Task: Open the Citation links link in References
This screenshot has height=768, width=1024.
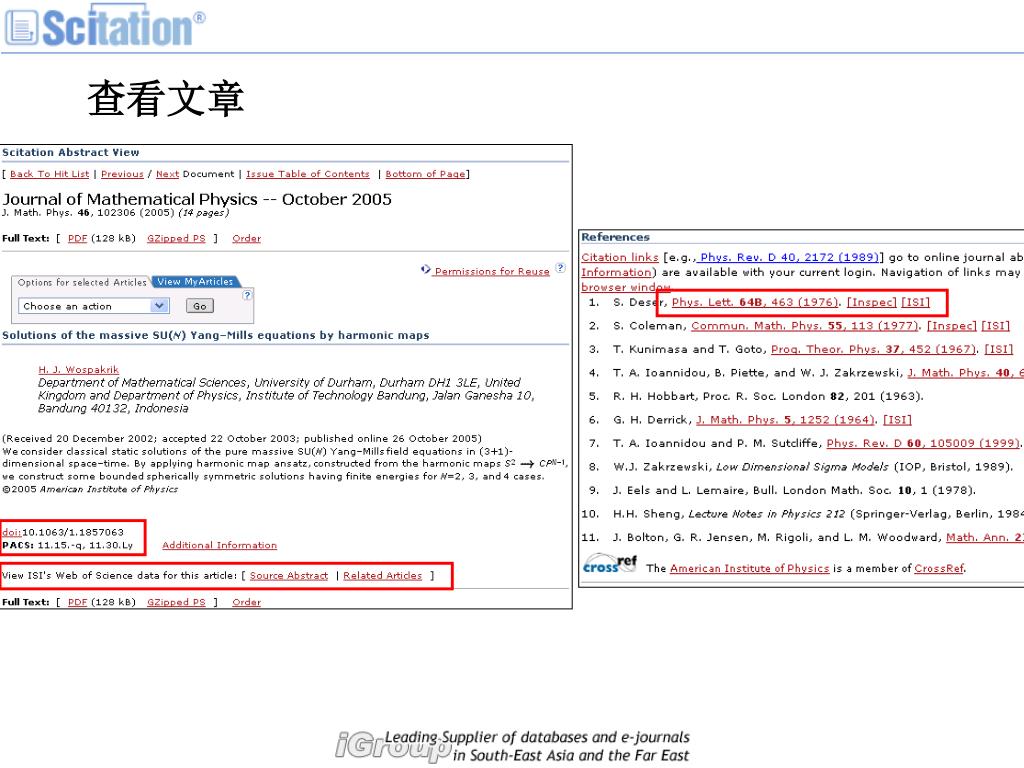Action: (620, 257)
